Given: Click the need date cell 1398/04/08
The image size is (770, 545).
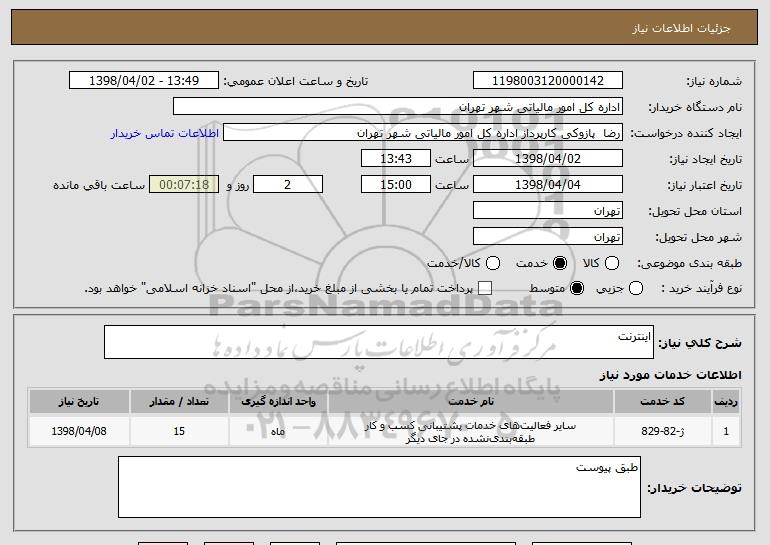Looking at the screenshot, I should pyautogui.click(x=79, y=432).
